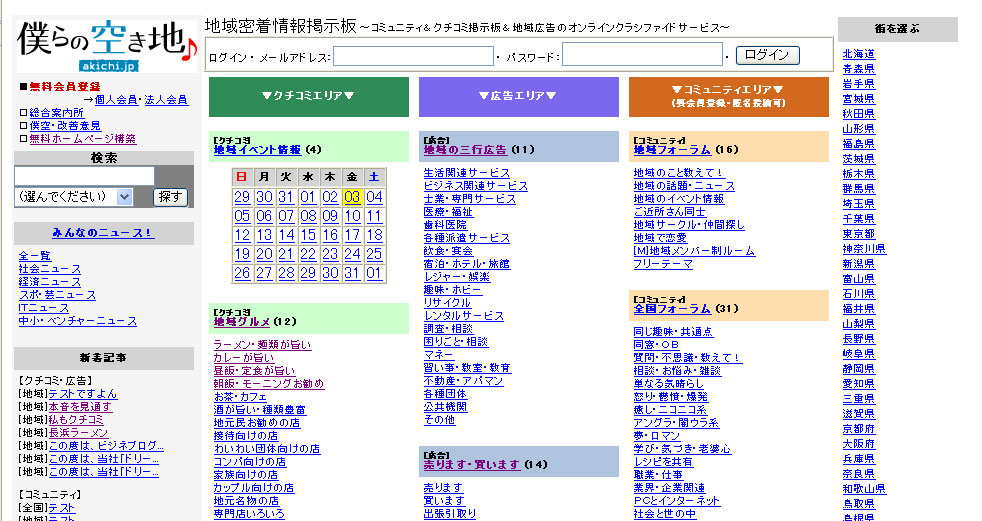Select highlighted date 03 in calendar
Image resolution: width=982 pixels, height=521 pixels.
click(352, 197)
